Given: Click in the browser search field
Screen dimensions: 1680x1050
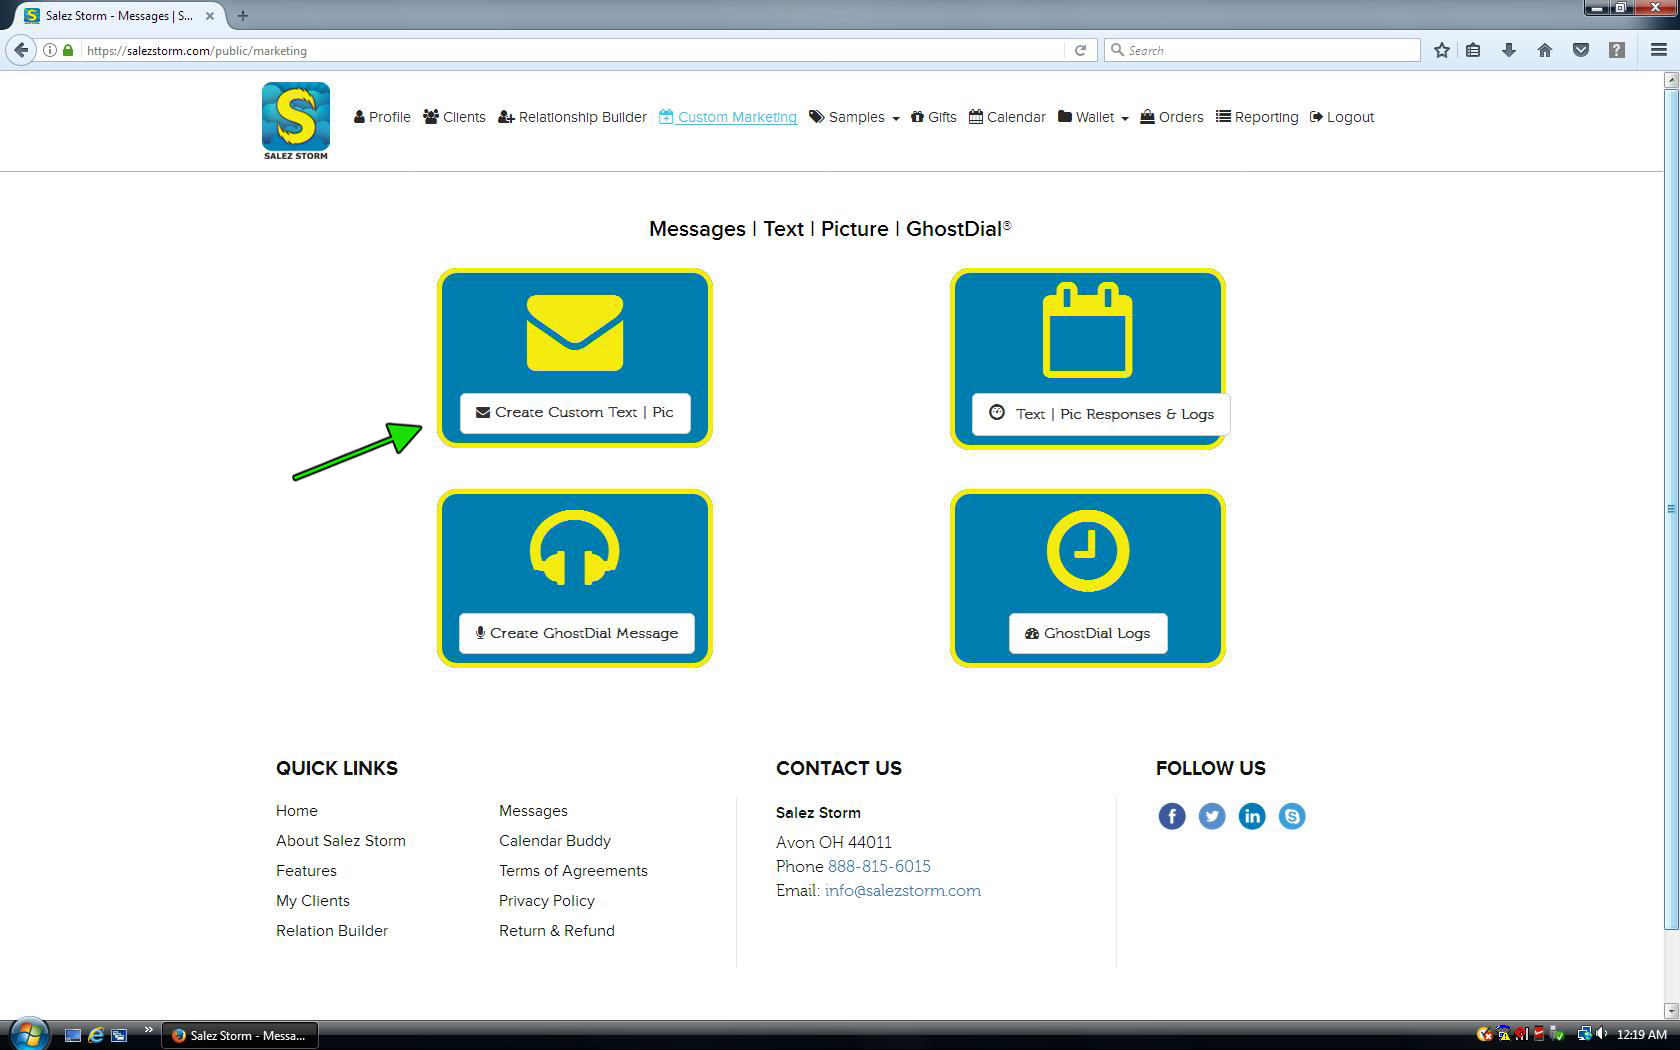Looking at the screenshot, I should pyautogui.click(x=1265, y=50).
